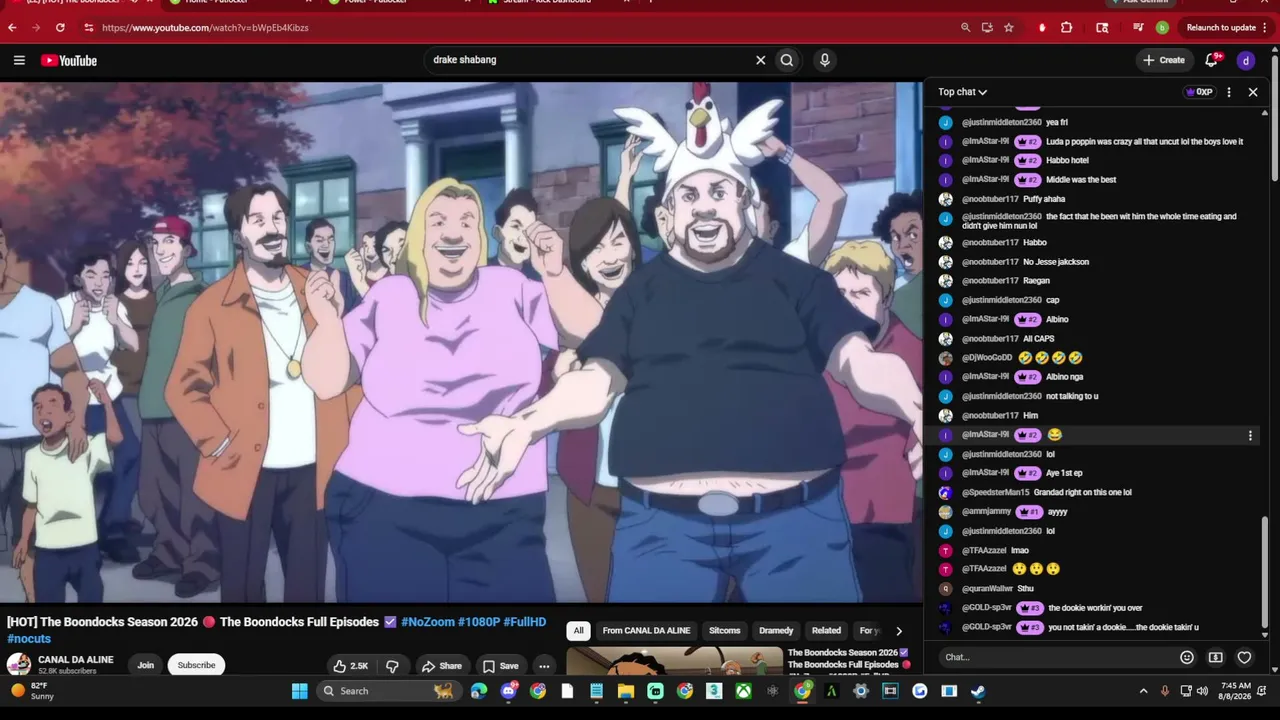This screenshot has height=720, width=1280.
Task: Open the YouTube account avatar menu
Action: pos(1245,60)
